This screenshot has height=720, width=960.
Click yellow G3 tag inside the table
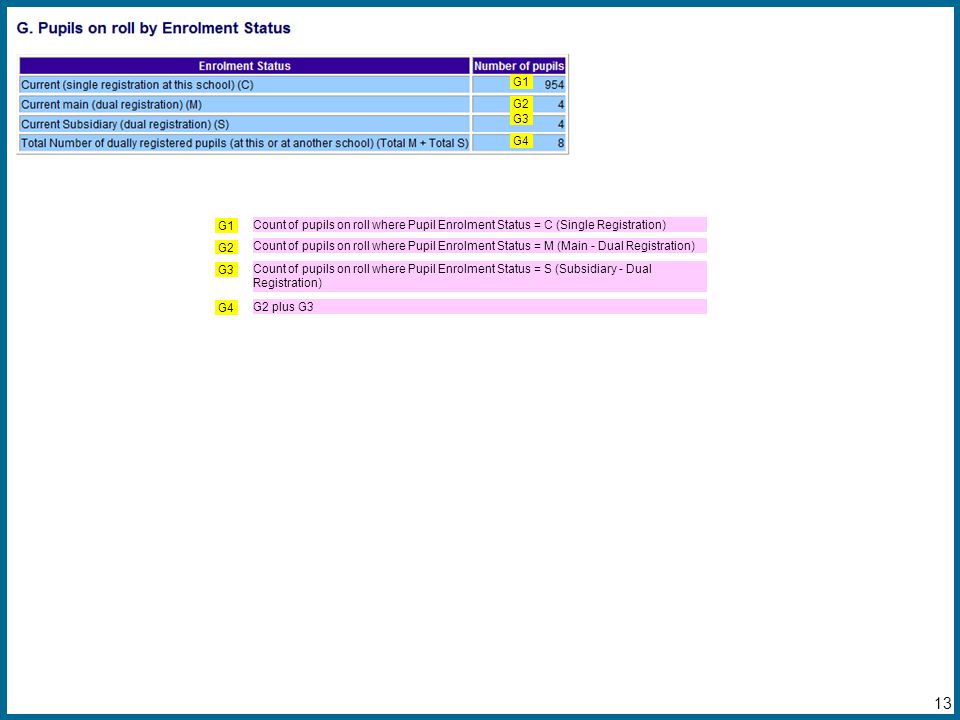pos(521,118)
